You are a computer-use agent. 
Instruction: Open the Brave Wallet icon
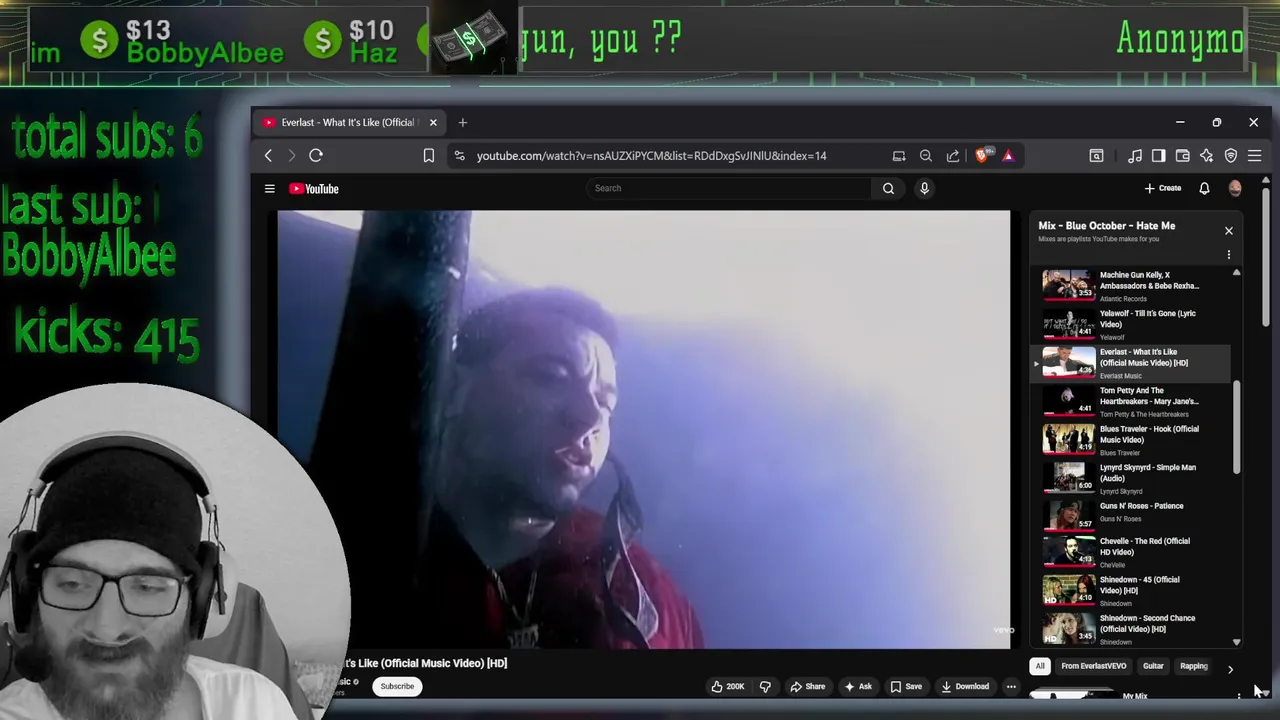1182,156
